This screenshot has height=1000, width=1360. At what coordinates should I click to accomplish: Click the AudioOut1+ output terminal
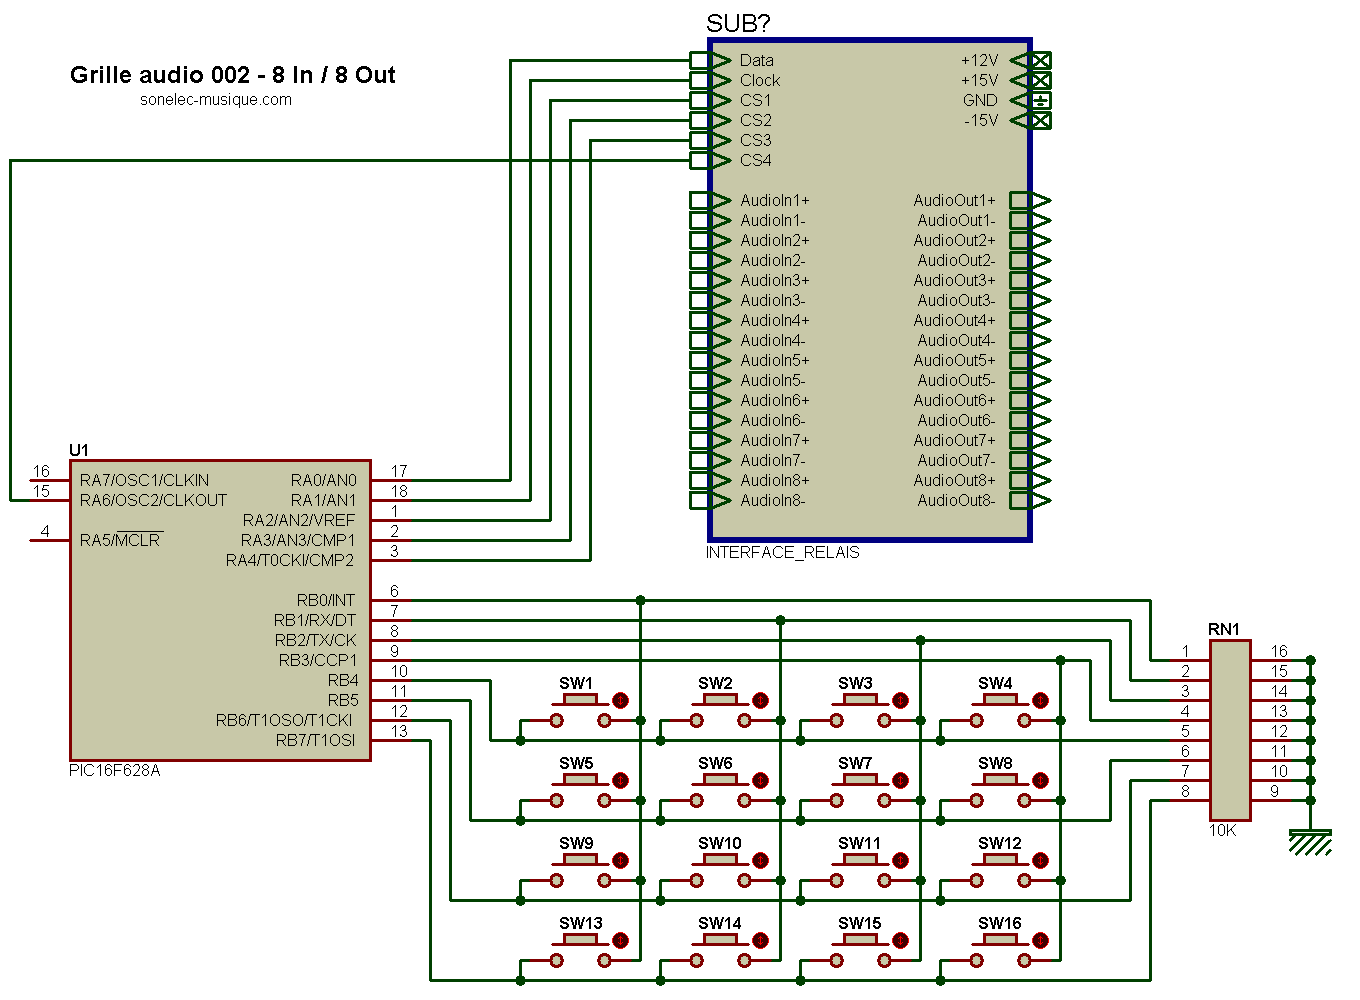(1031, 200)
